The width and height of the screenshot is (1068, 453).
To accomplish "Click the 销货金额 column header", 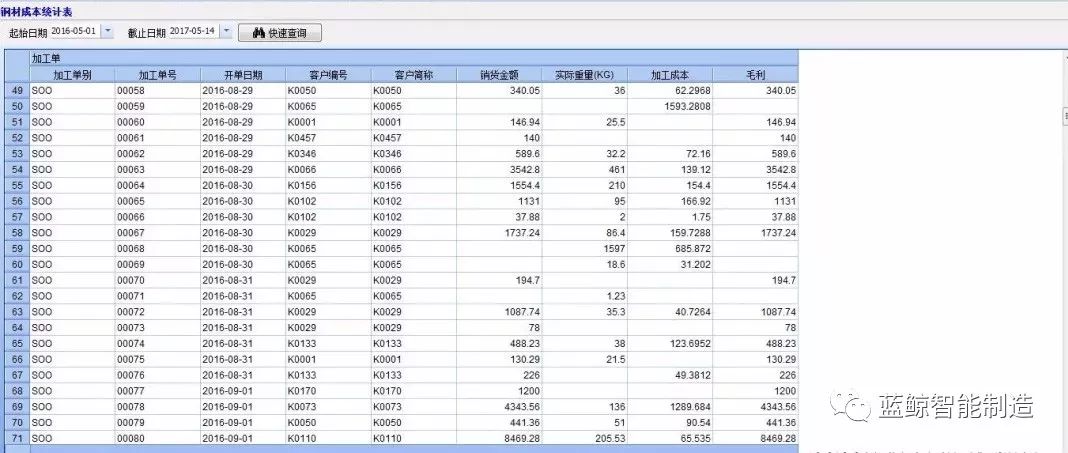I will pyautogui.click(x=499, y=75).
